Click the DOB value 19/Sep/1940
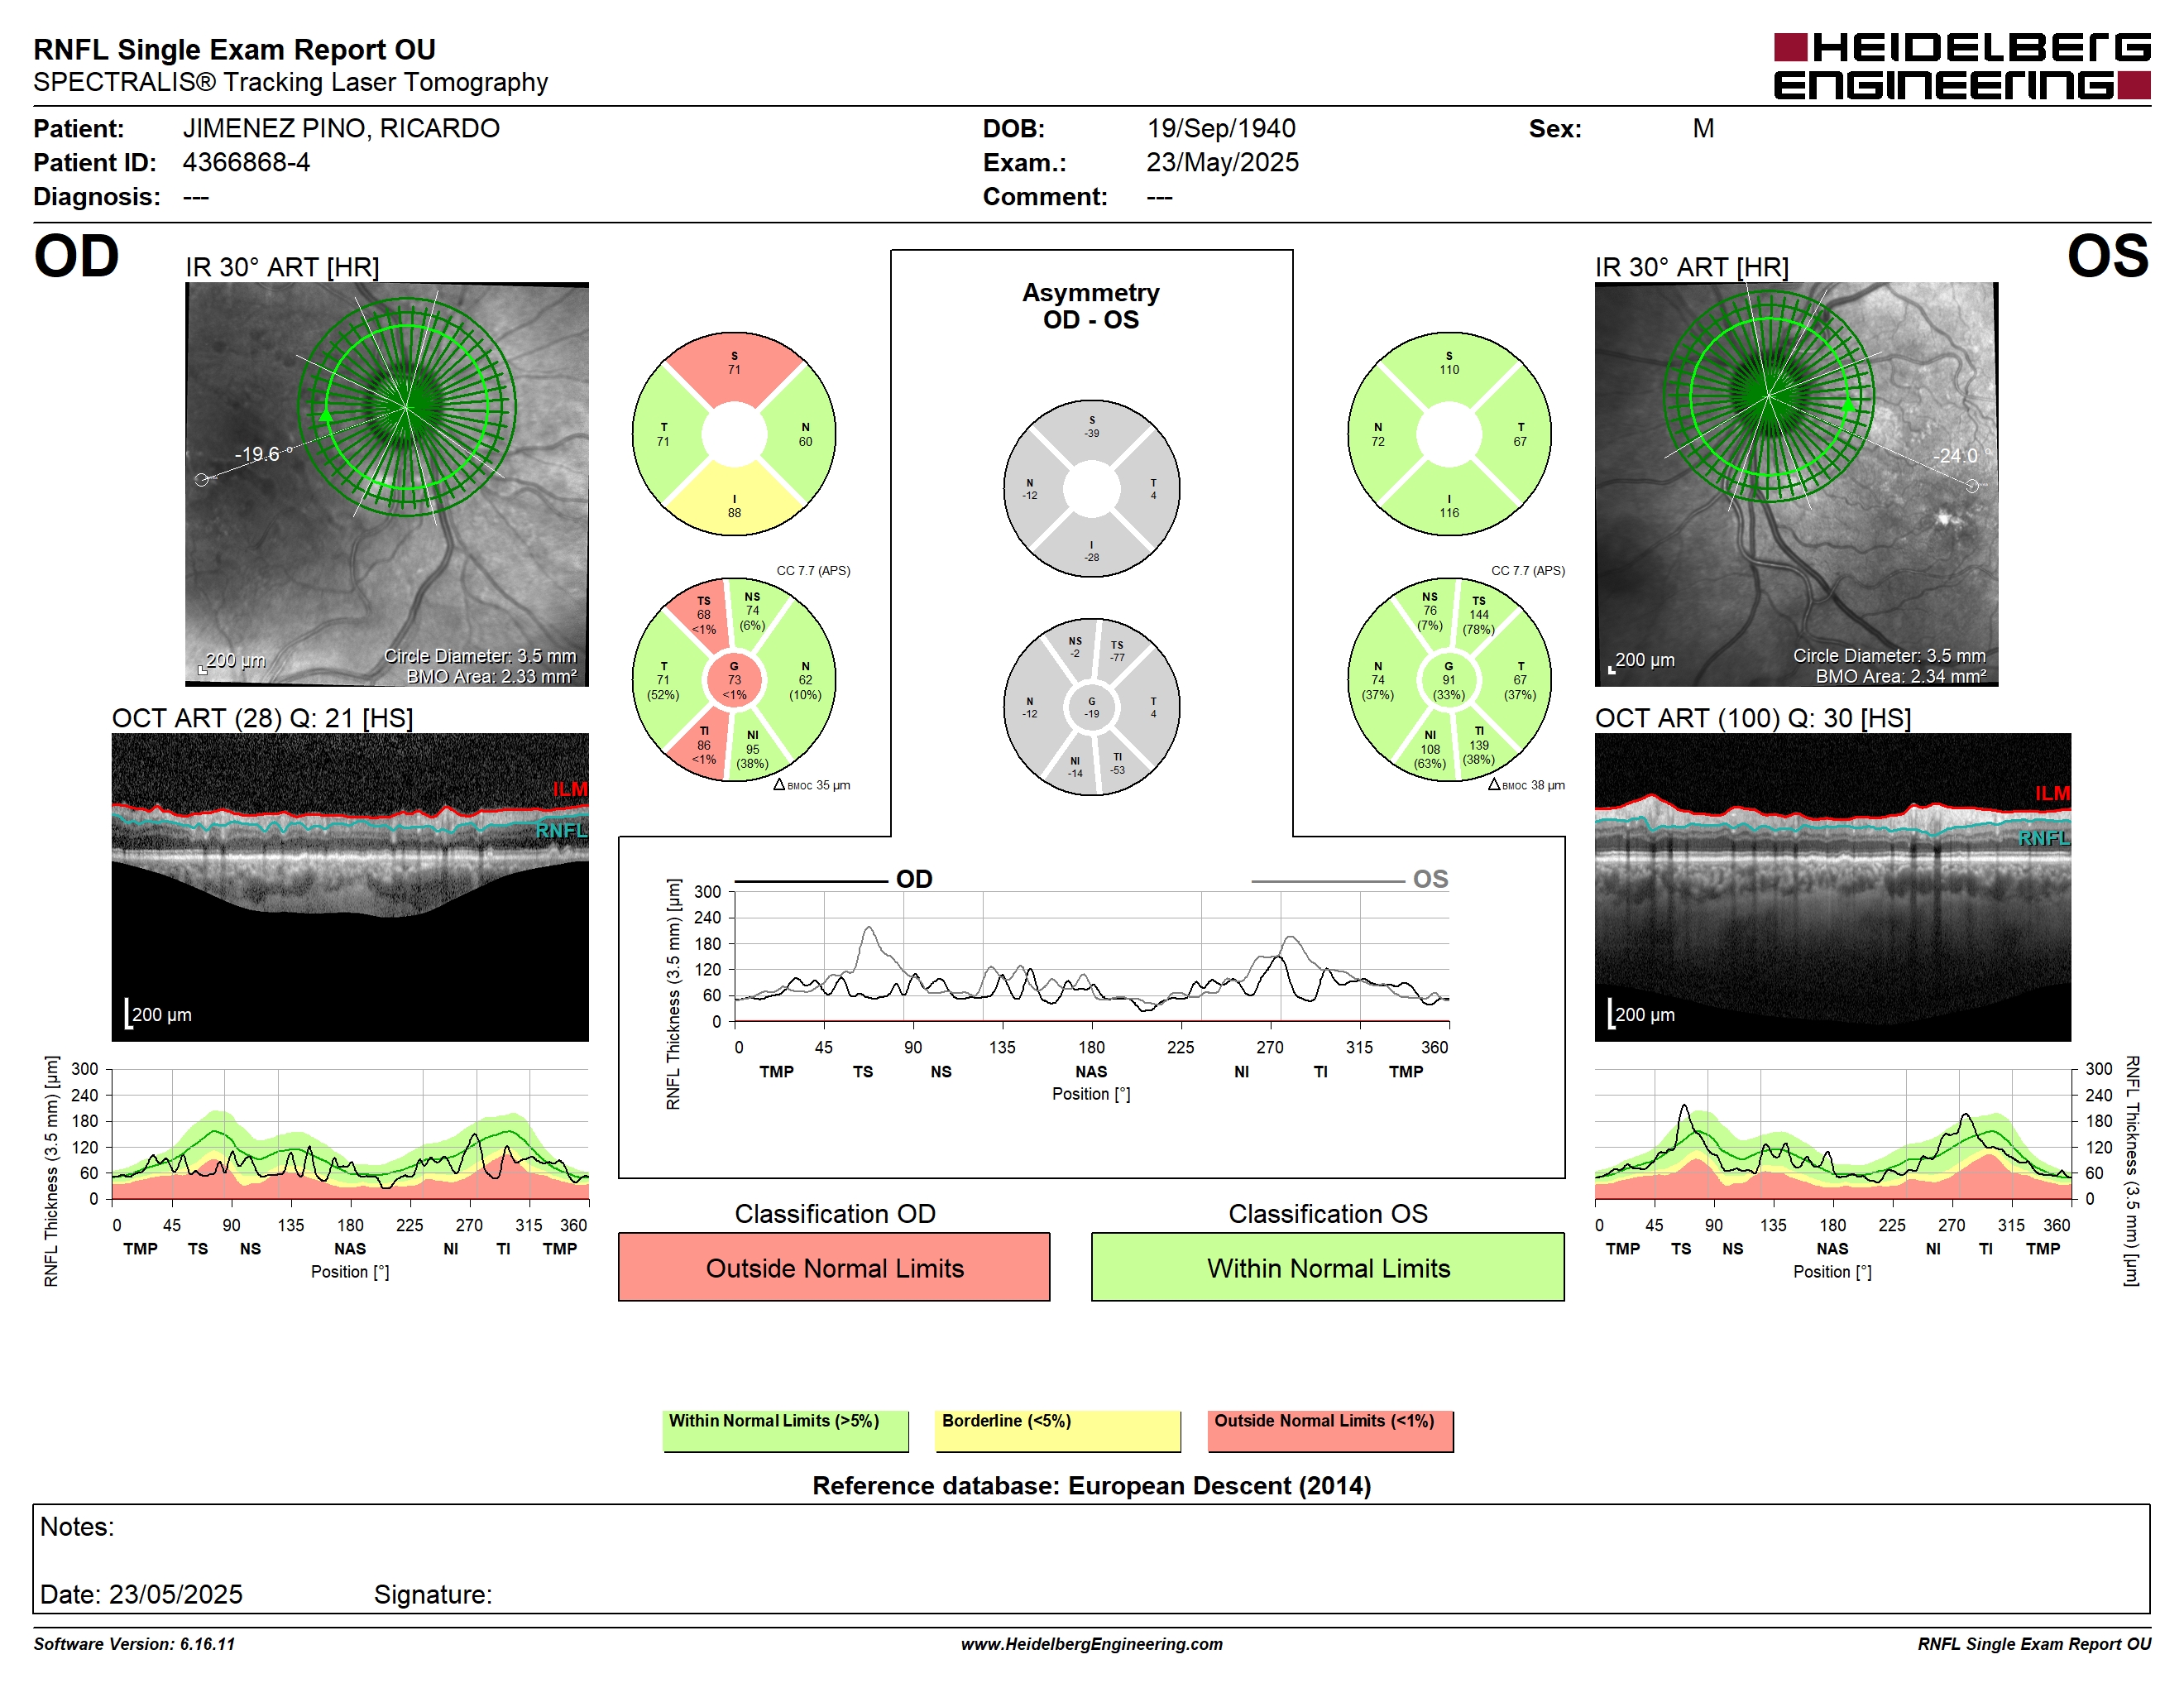Image resolution: width=2184 pixels, height=1688 pixels. [1221, 128]
